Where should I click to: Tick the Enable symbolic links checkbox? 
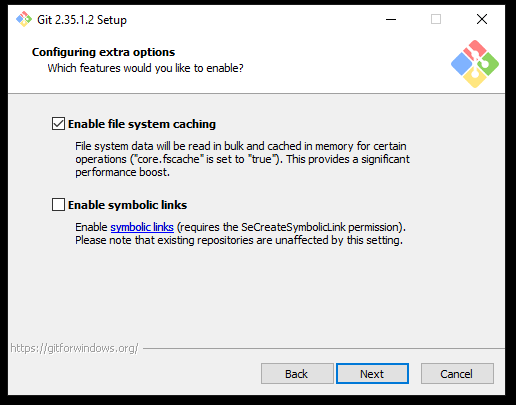(58, 205)
